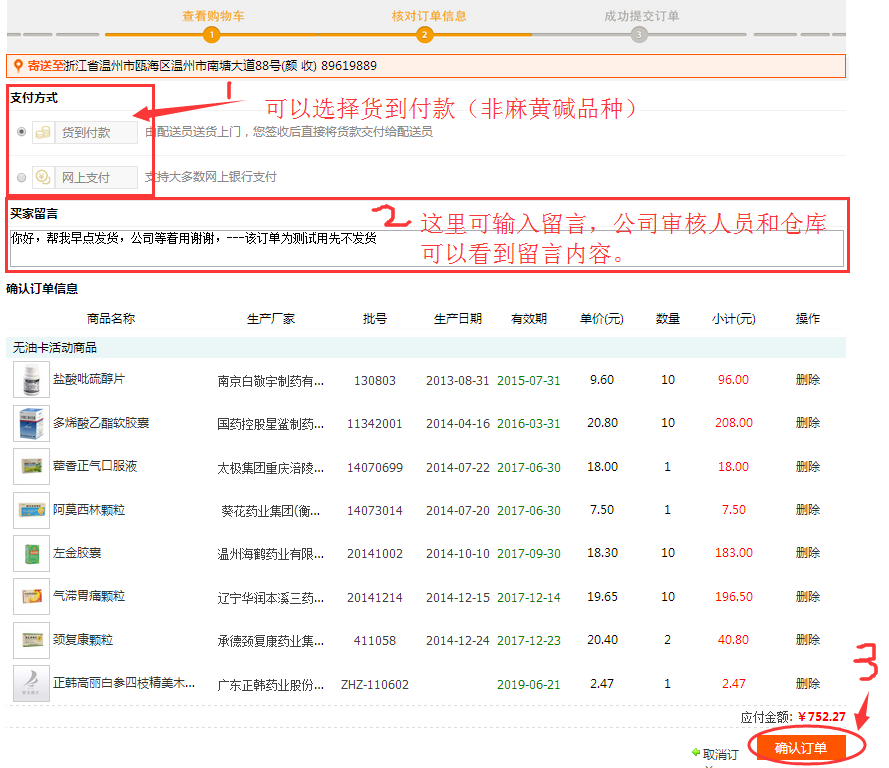The image size is (889, 768).
Task: Open the 盐酸吡硫醇片 product name link
Action: point(89,379)
